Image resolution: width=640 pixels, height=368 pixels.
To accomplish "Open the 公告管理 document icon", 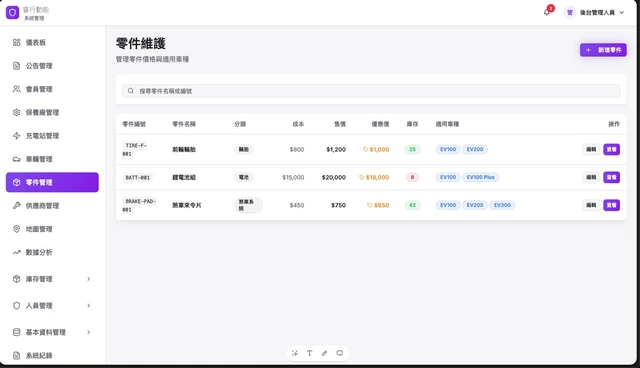I will (16, 66).
